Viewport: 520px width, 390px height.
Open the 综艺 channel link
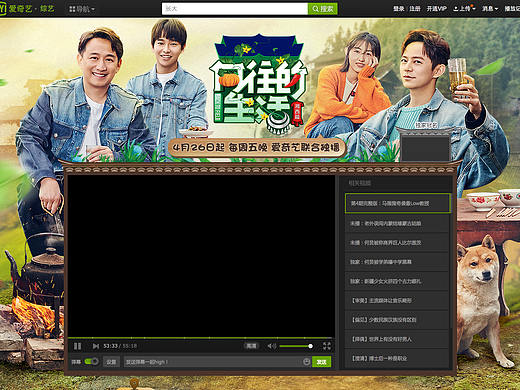coord(47,9)
